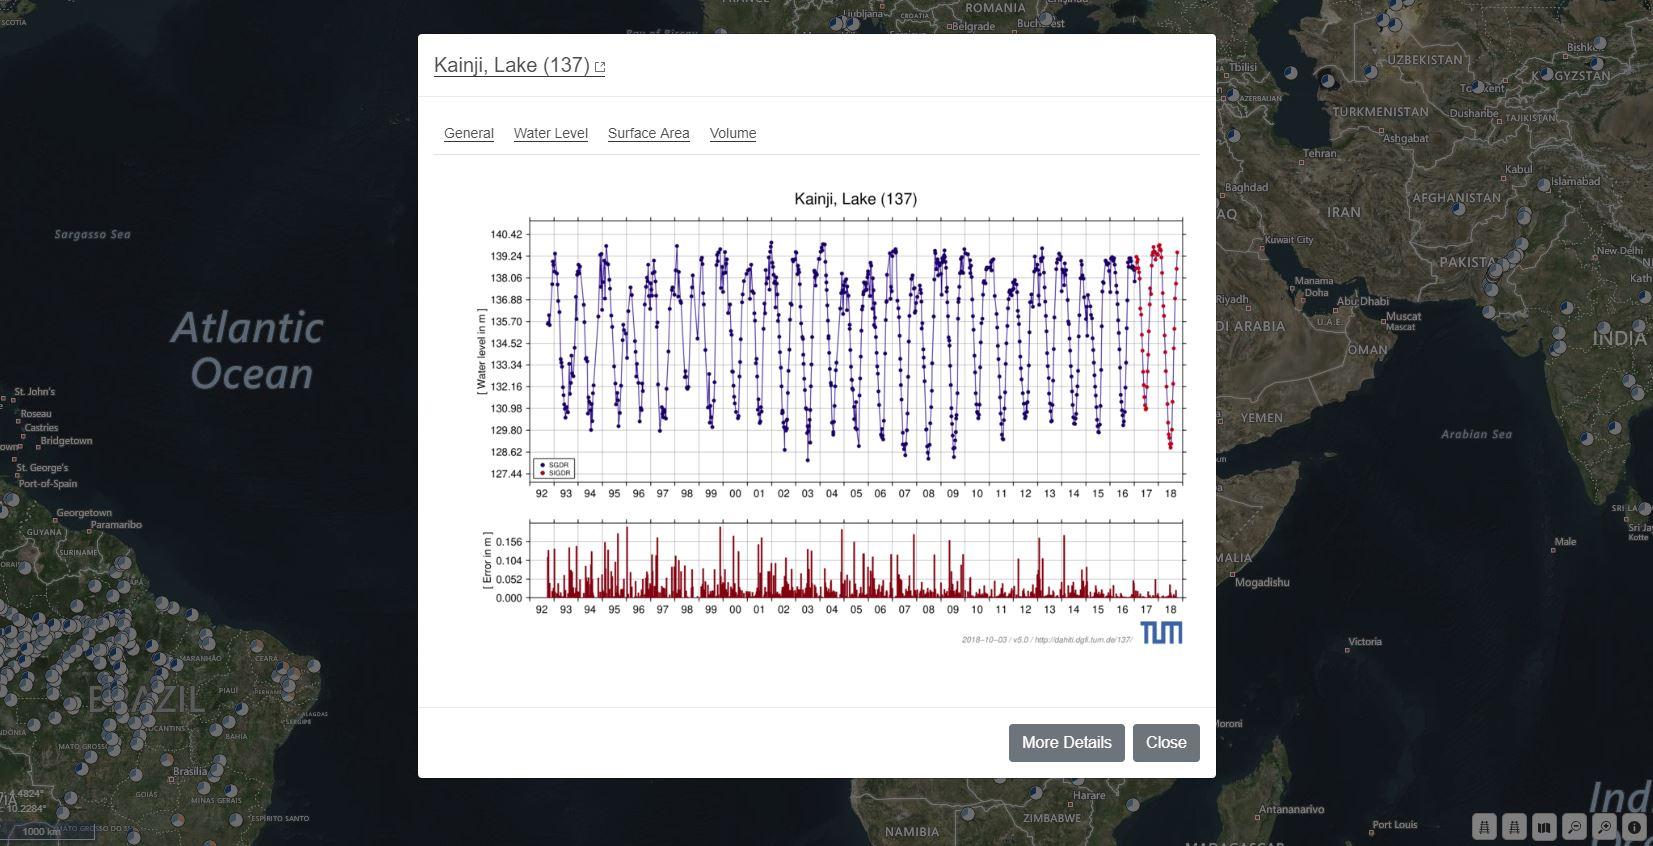Follow the Kainji, Lake (137) title link
The height and width of the screenshot is (846, 1653).
[511, 65]
